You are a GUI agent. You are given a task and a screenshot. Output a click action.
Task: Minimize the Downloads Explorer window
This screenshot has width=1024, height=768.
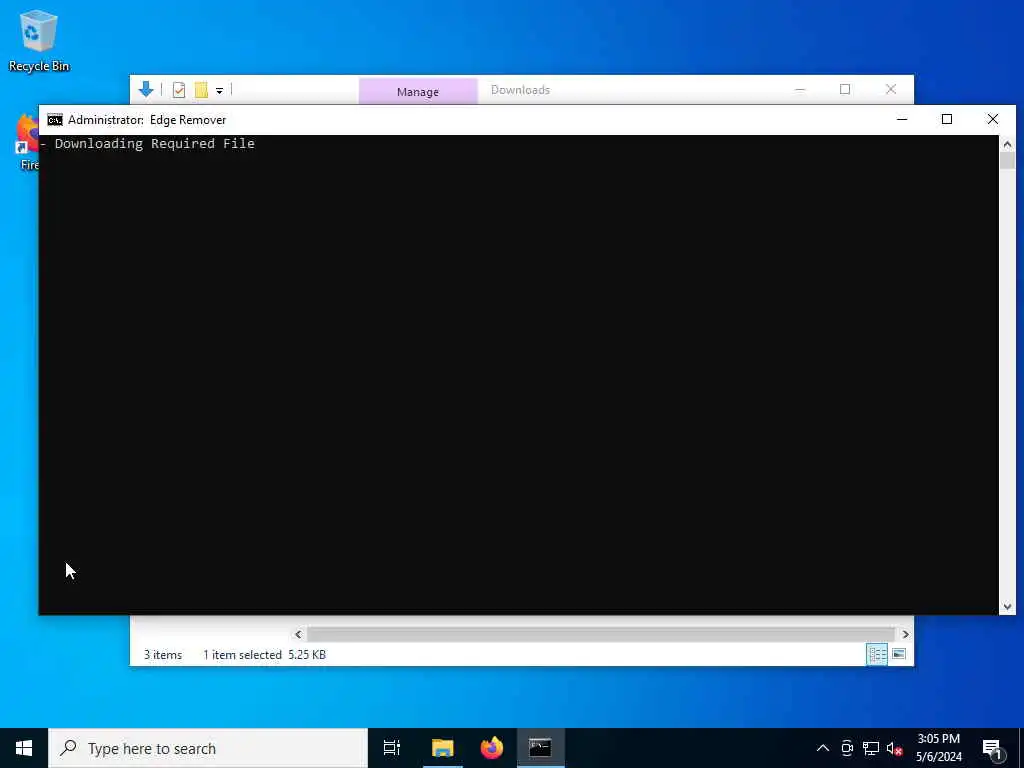coord(800,89)
